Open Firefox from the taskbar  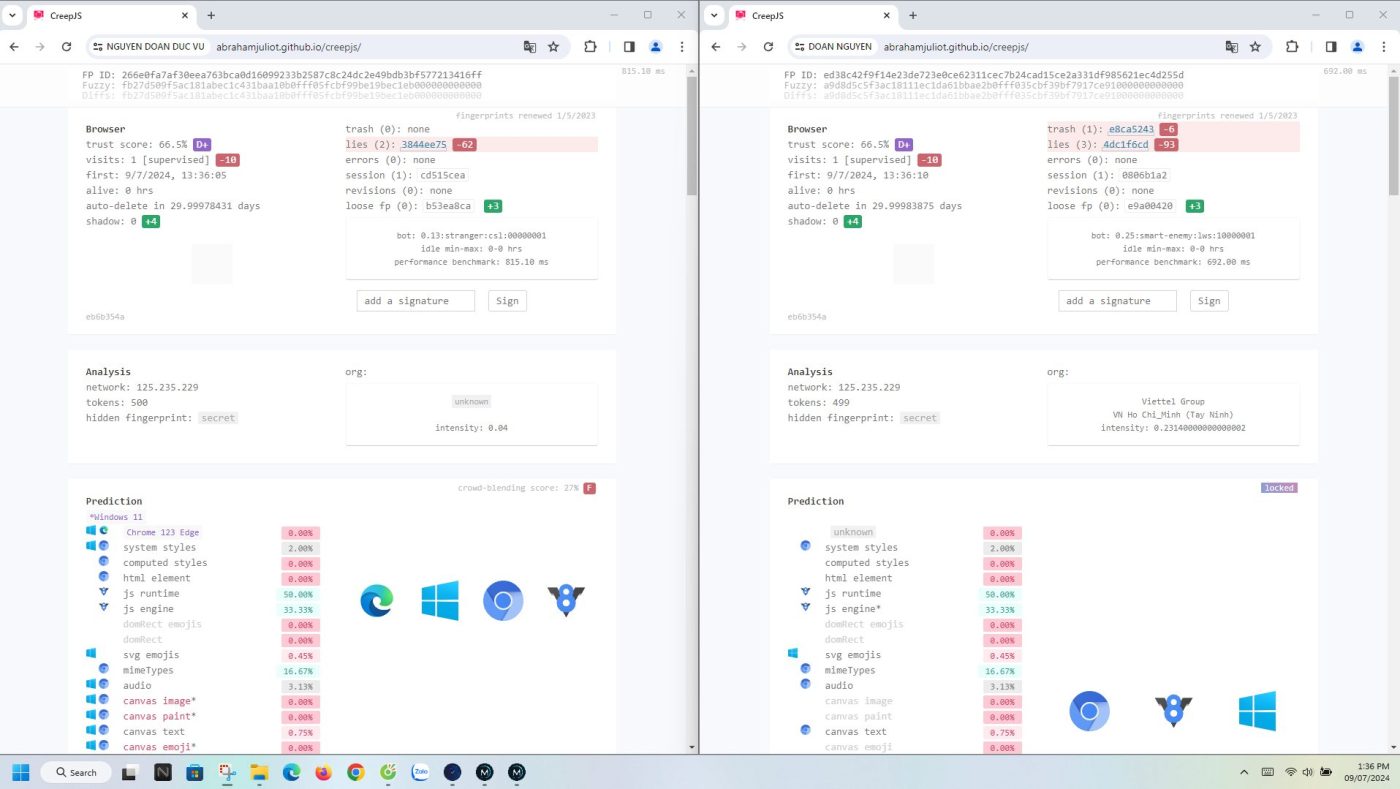pos(323,772)
